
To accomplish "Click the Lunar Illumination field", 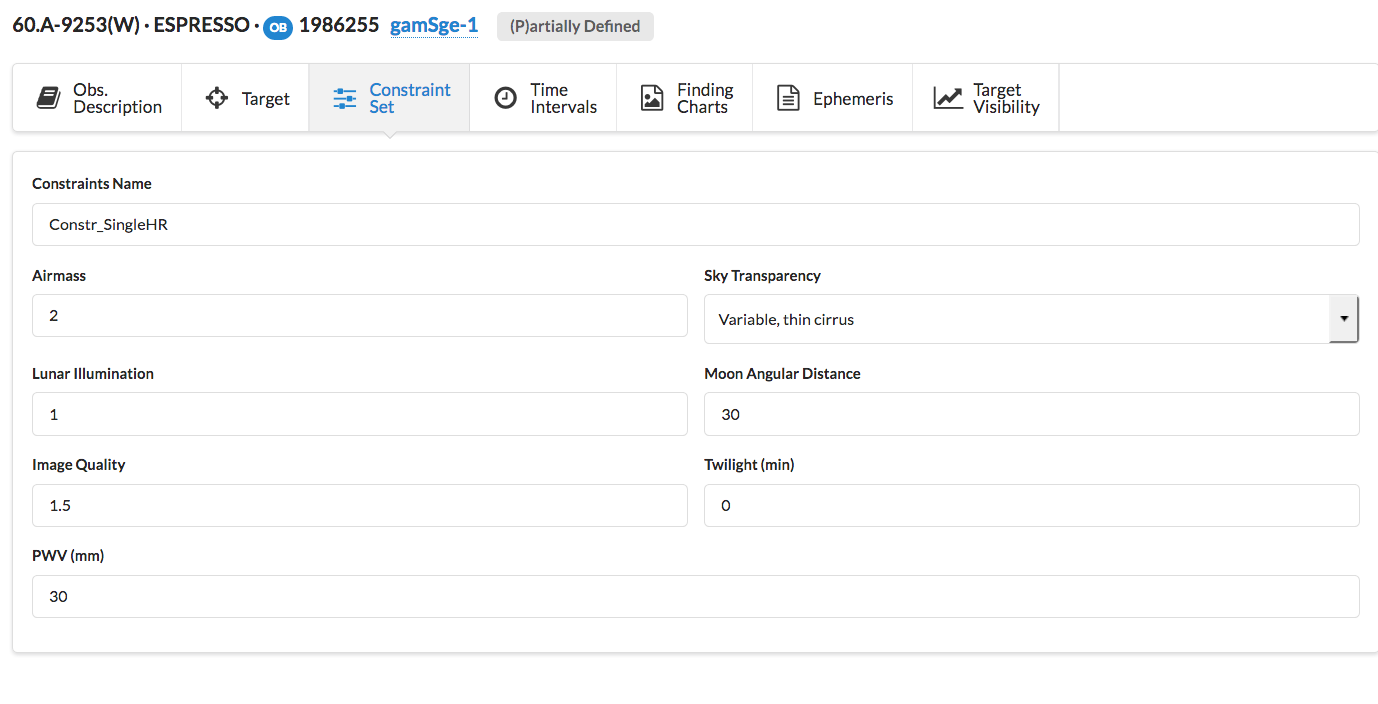I will click(359, 414).
